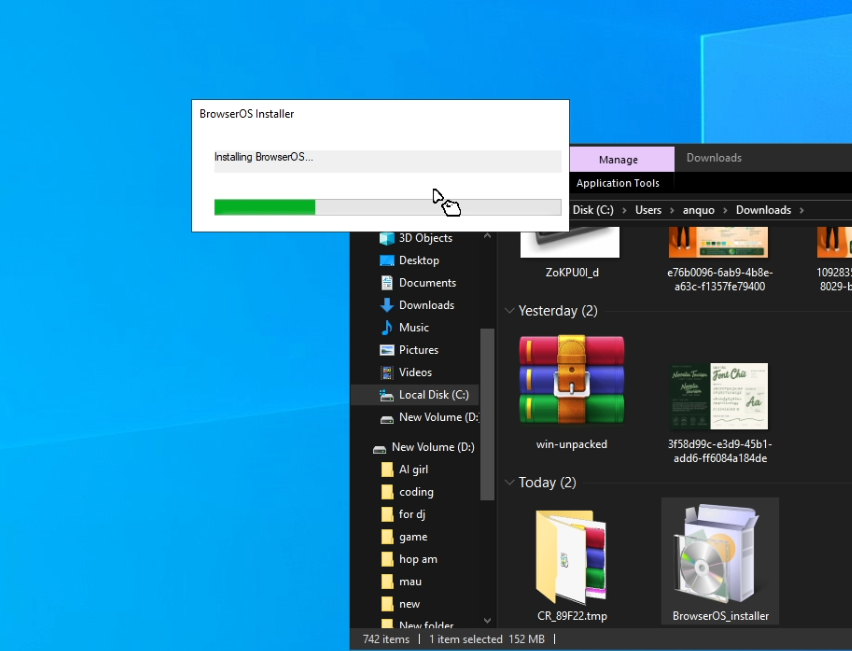Screen dimensions: 852x651
Task: Select the 3f58d99c font preview thumbnail
Action: (719, 396)
